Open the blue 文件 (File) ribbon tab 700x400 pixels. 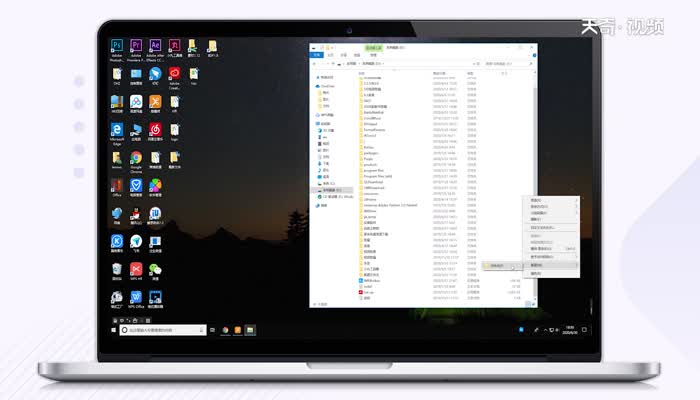[x=318, y=55]
